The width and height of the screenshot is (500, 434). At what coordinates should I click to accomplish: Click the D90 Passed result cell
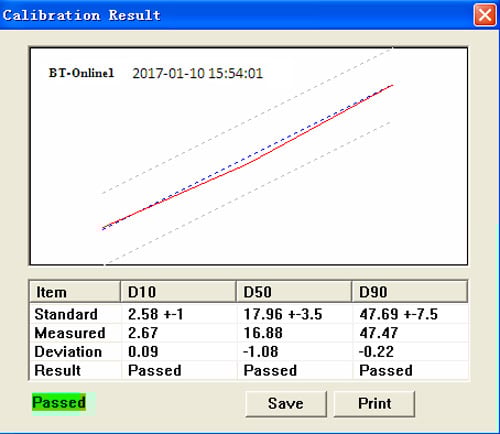click(x=386, y=370)
